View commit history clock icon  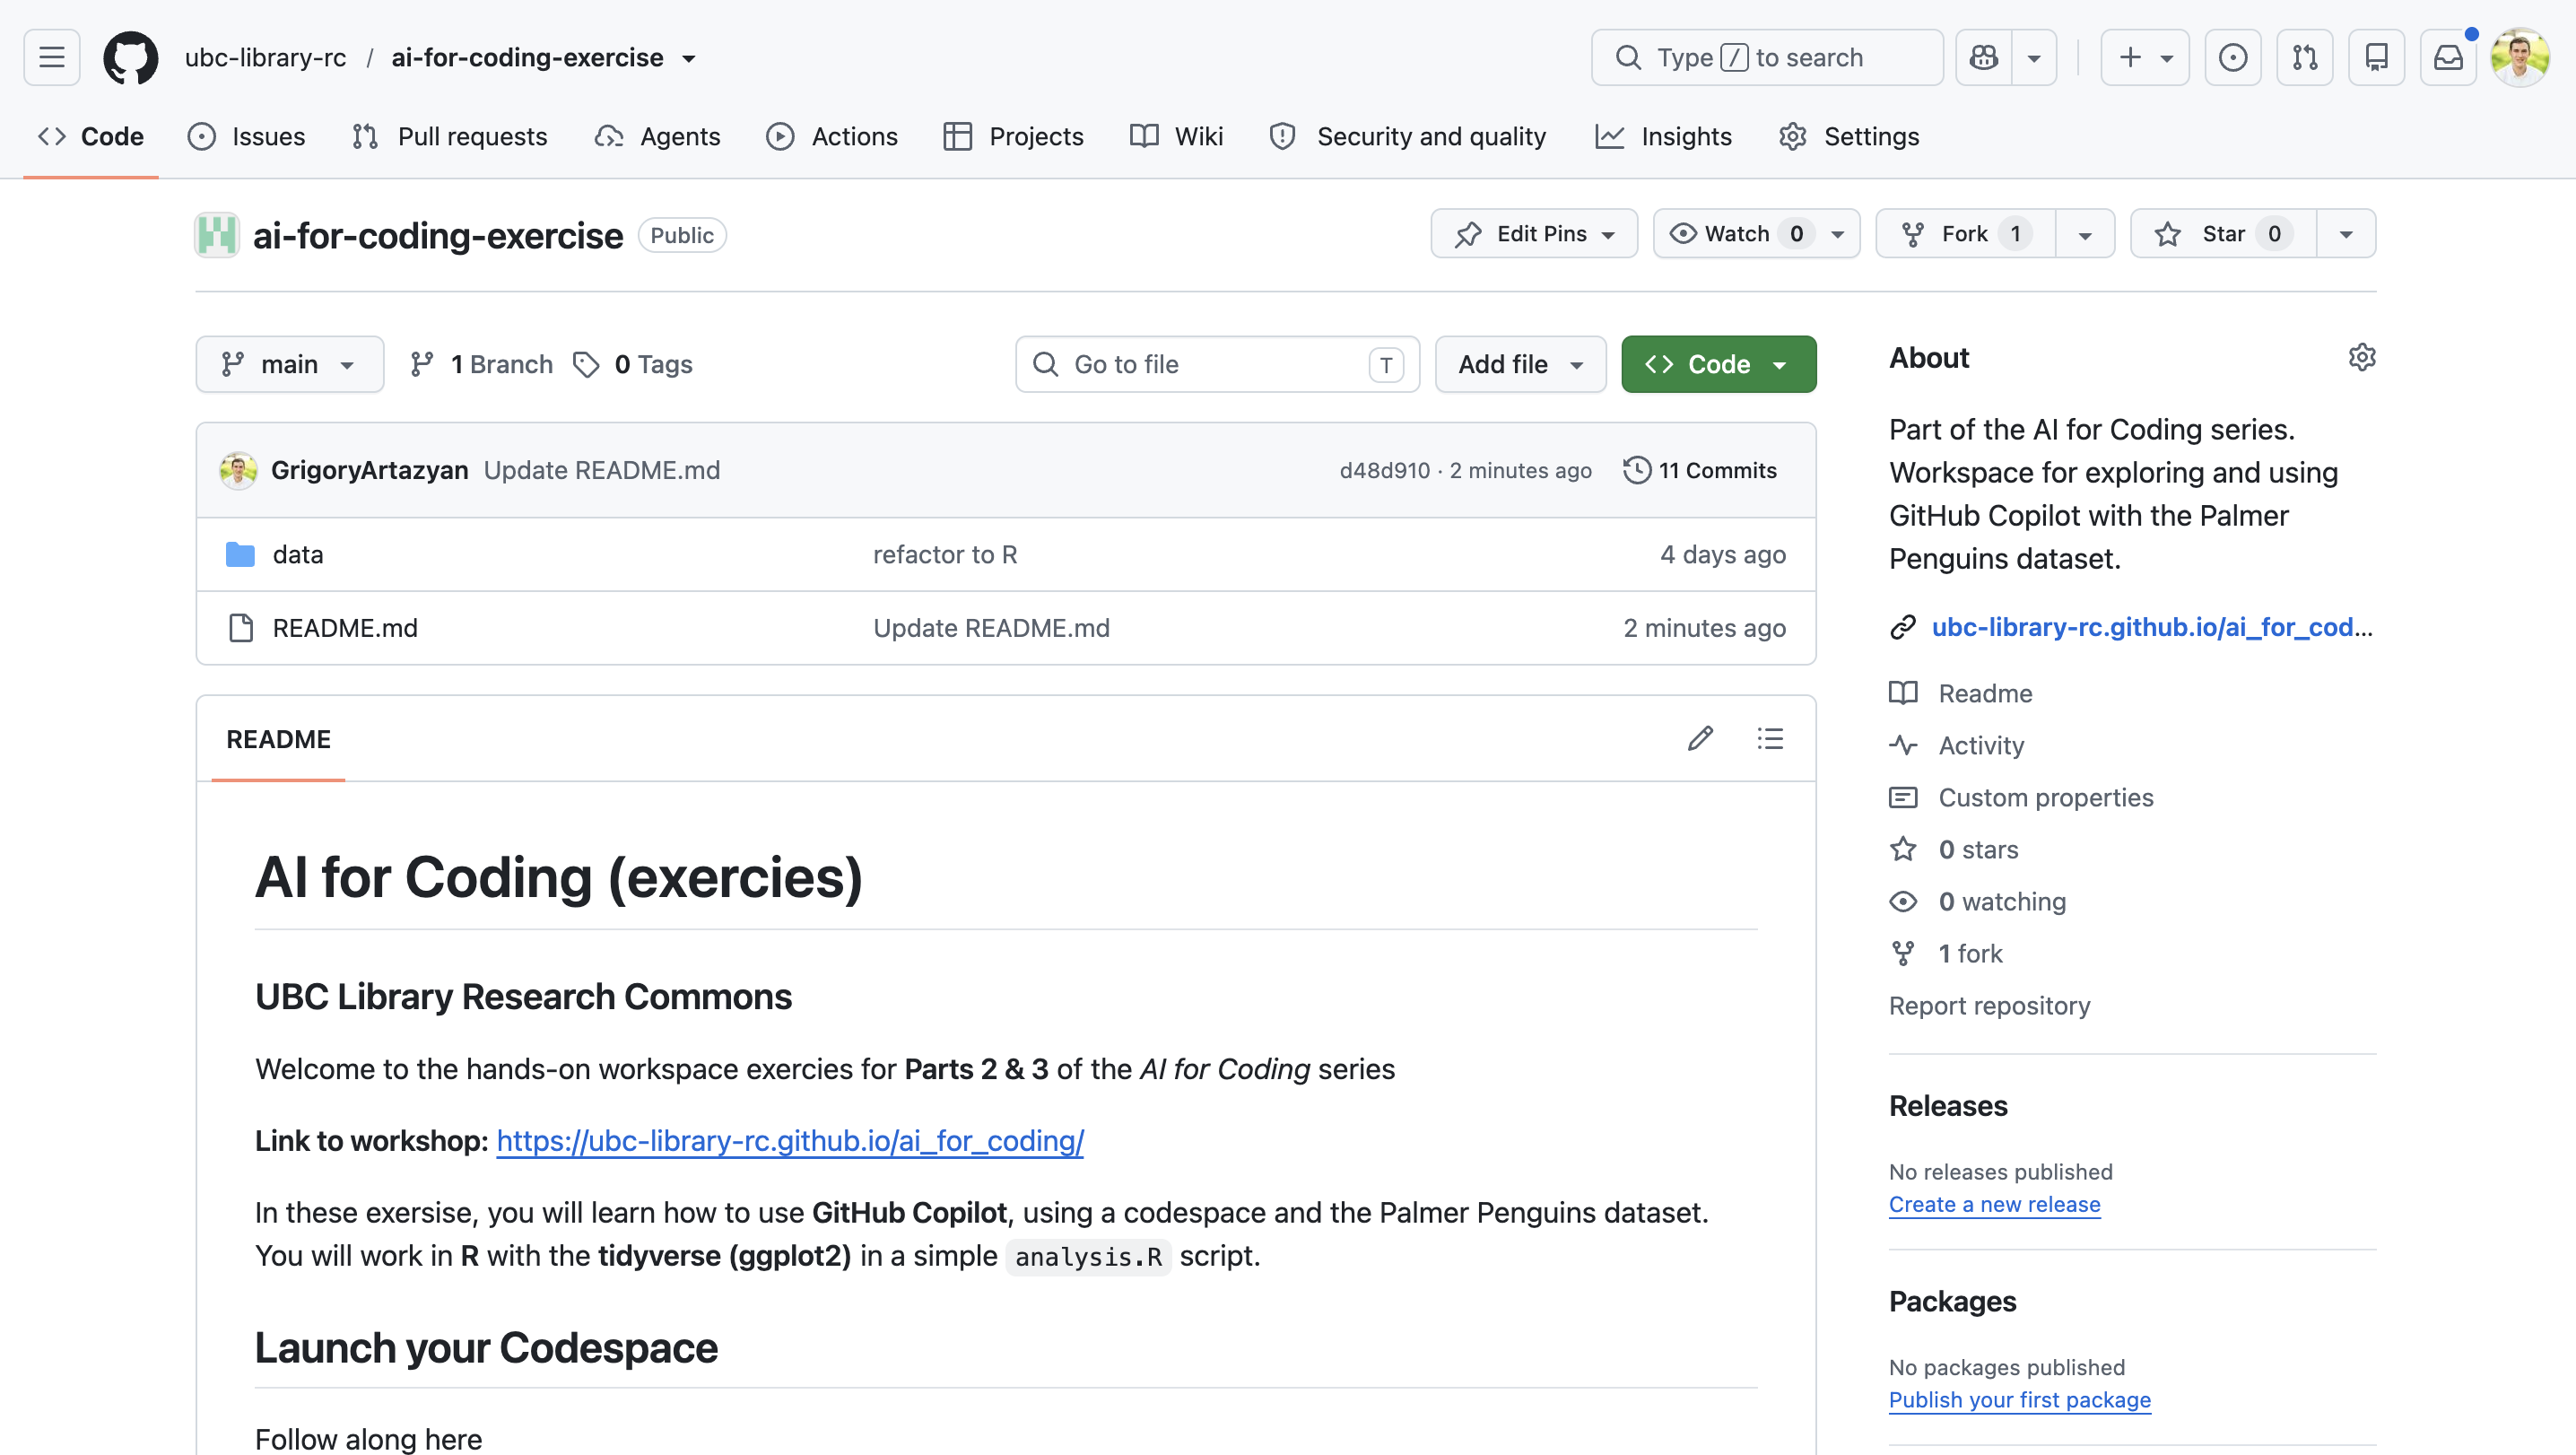(1637, 470)
